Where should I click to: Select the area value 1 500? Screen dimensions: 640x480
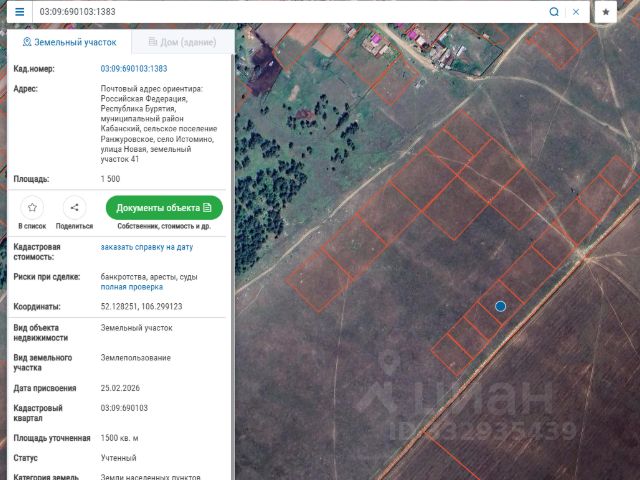[x=110, y=179]
